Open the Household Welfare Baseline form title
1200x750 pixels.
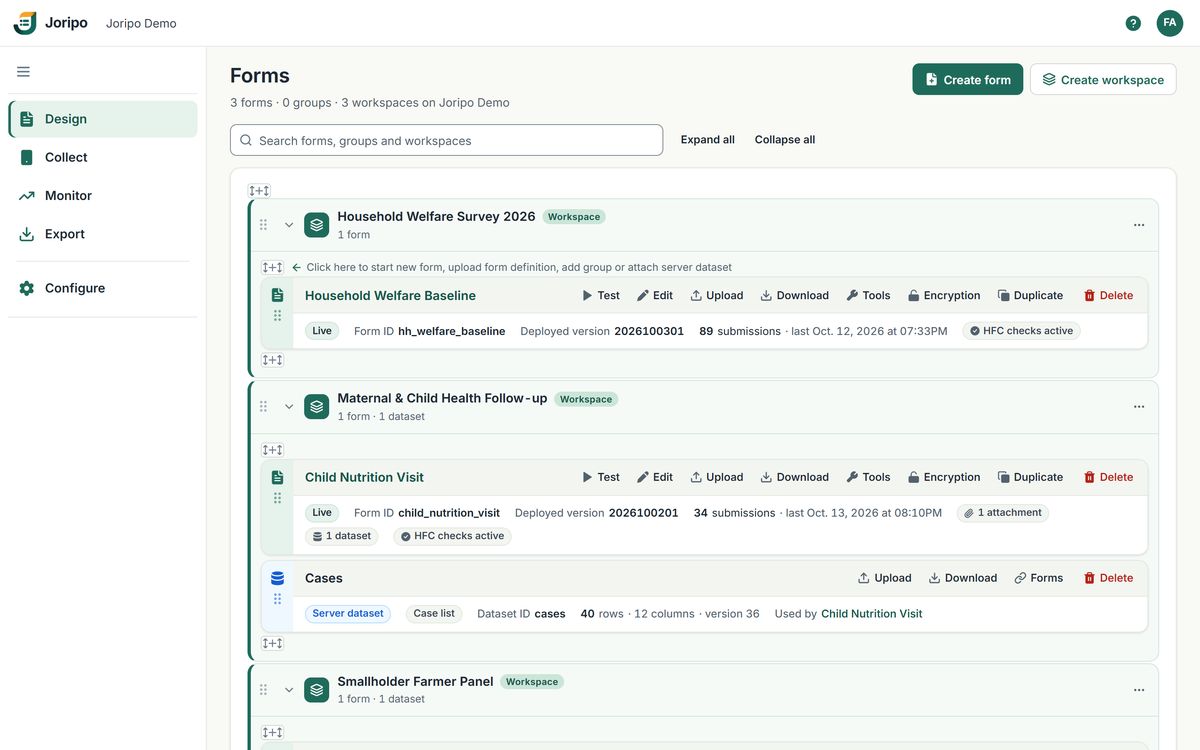click(390, 296)
